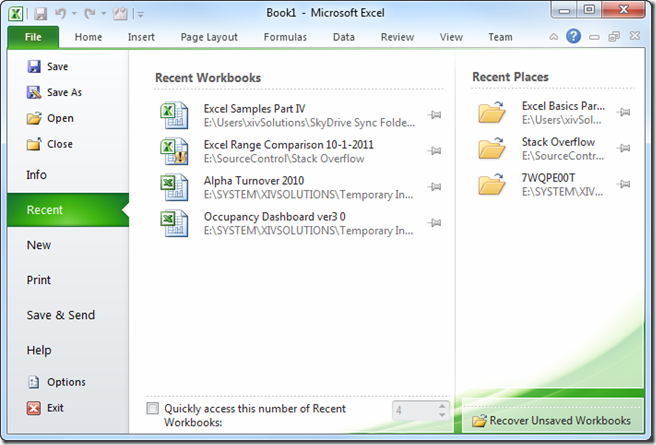This screenshot has height=445, width=656.
Task: Expand the Redo history dropdown arrow
Action: pos(104,15)
